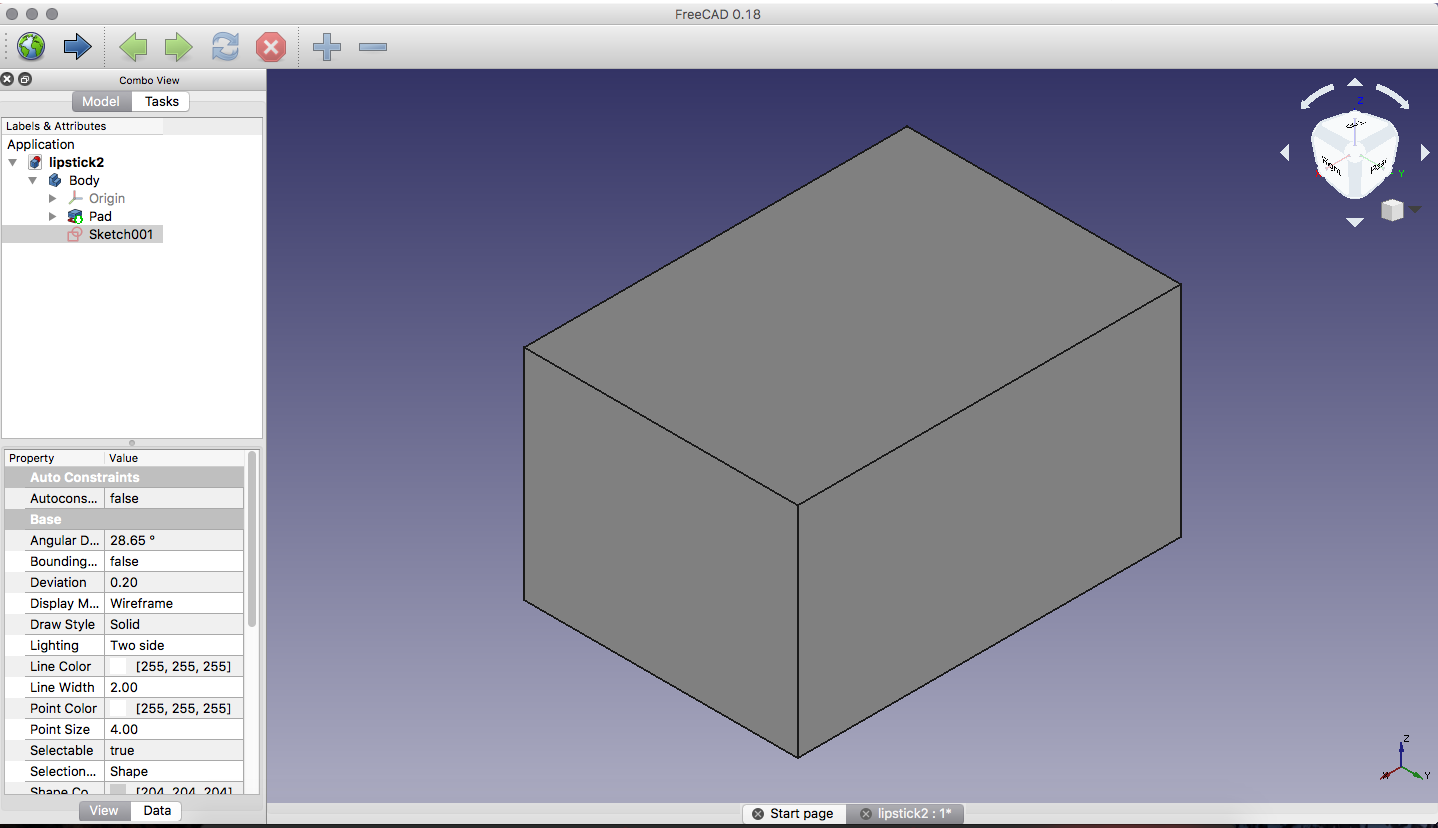1438x828 pixels.
Task: Expand the Pad feature node
Action: 53,216
